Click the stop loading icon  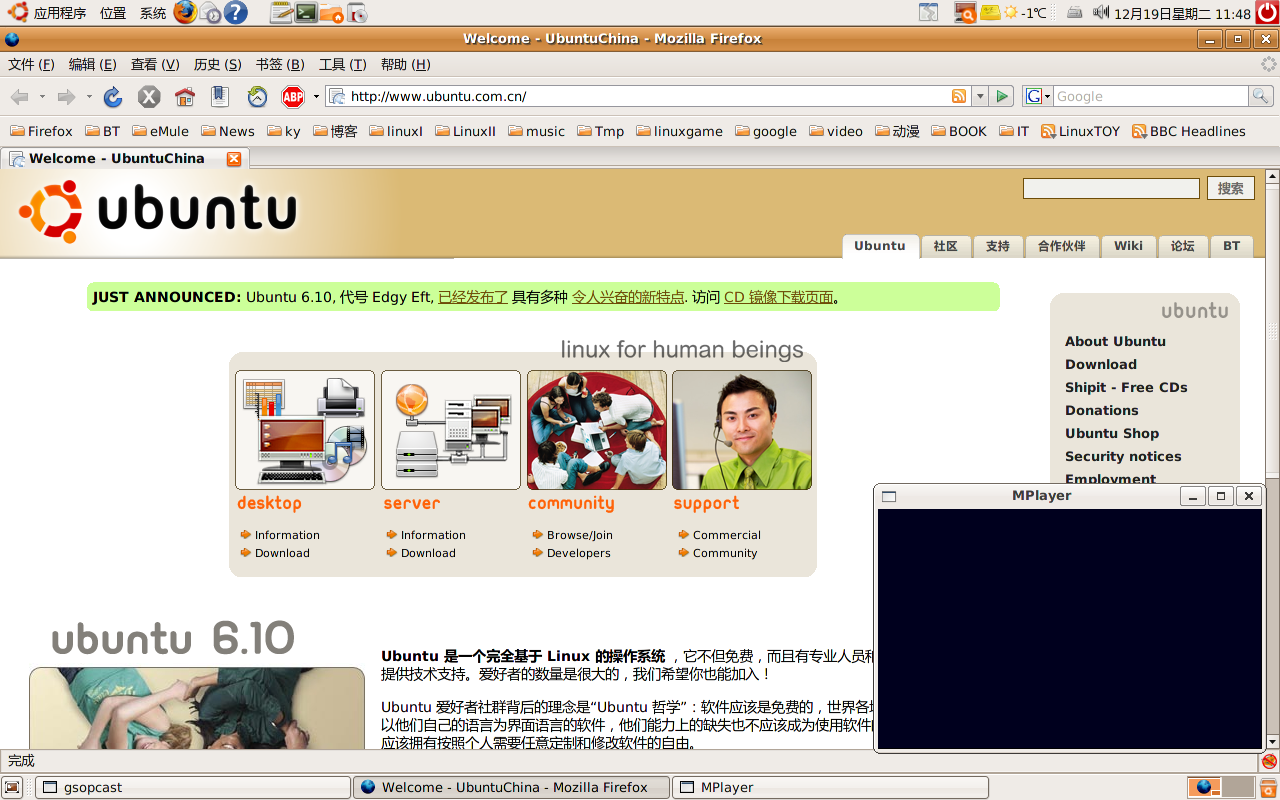click(149, 96)
